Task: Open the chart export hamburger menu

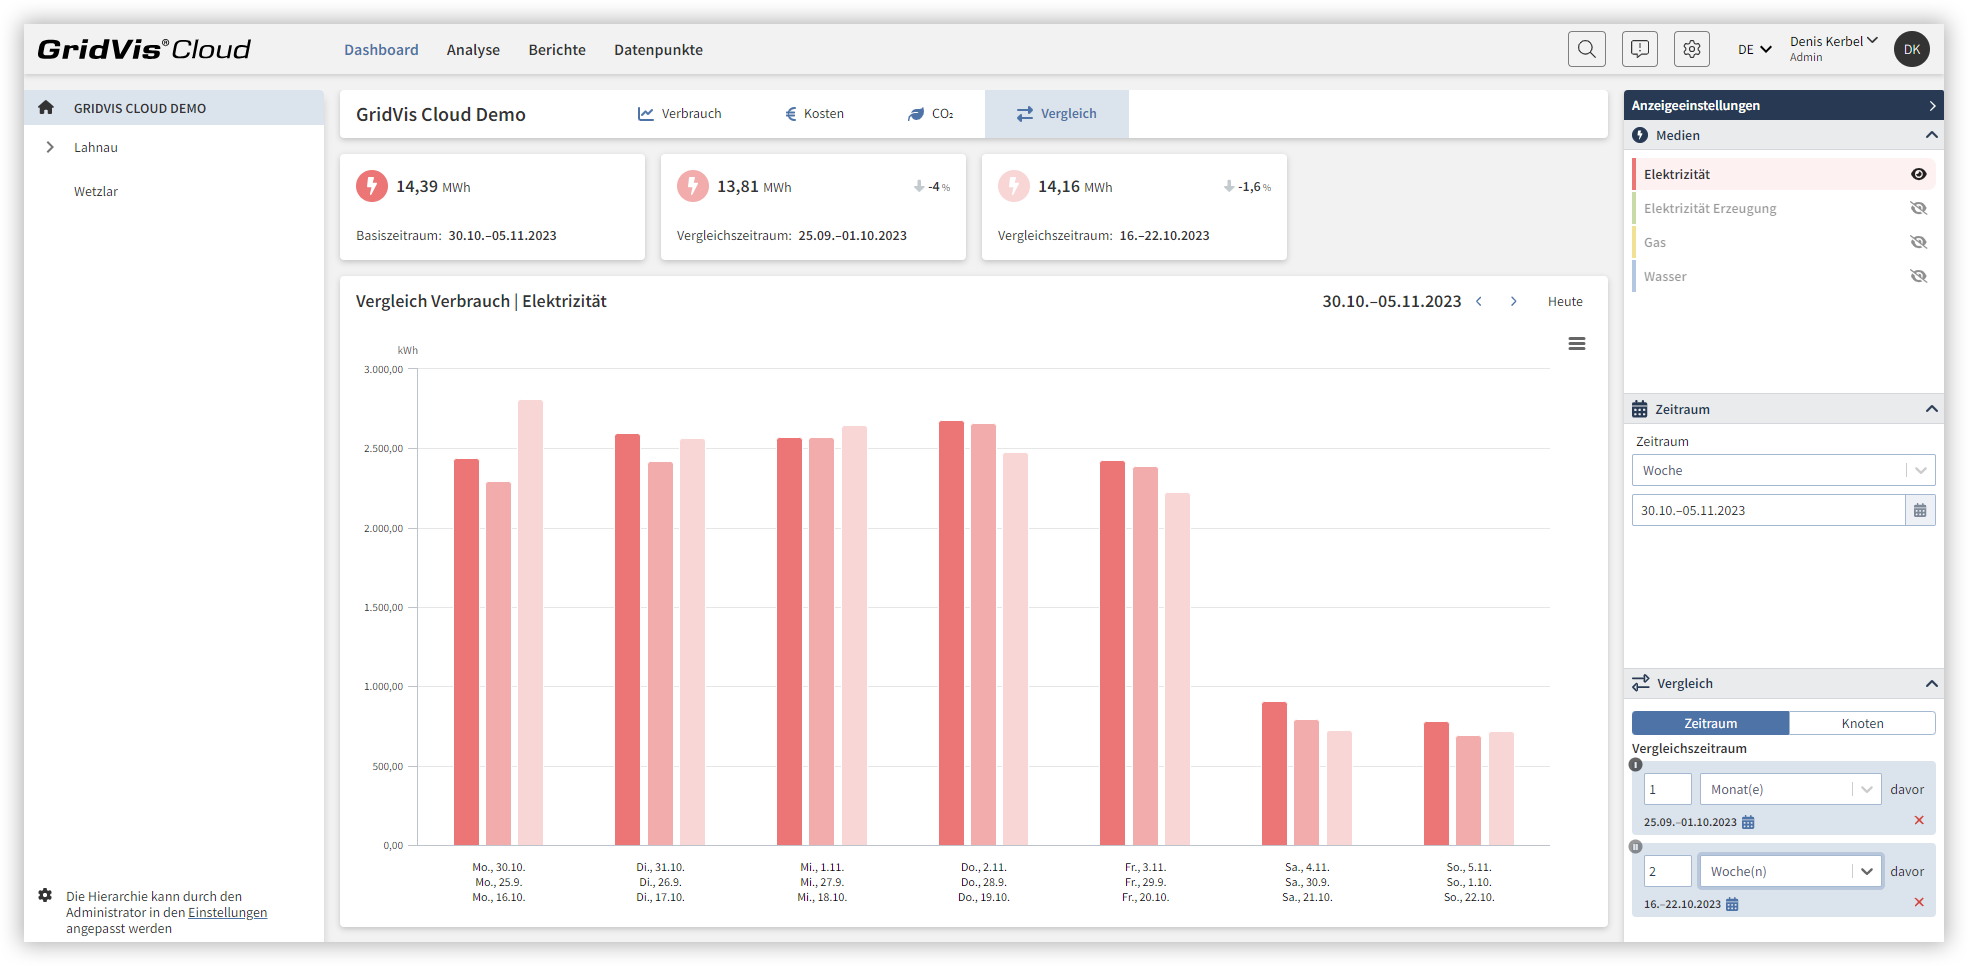Action: tap(1577, 343)
